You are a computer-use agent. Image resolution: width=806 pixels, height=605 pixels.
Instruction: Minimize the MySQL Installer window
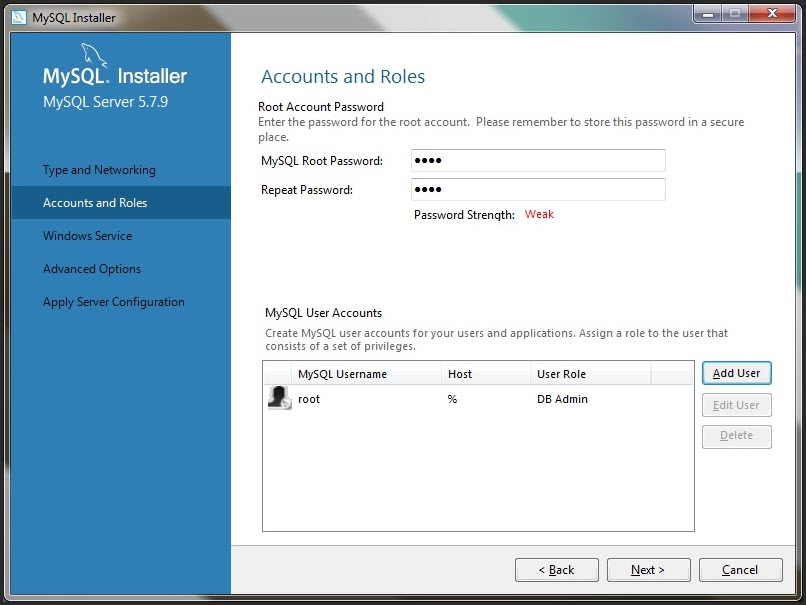click(708, 13)
